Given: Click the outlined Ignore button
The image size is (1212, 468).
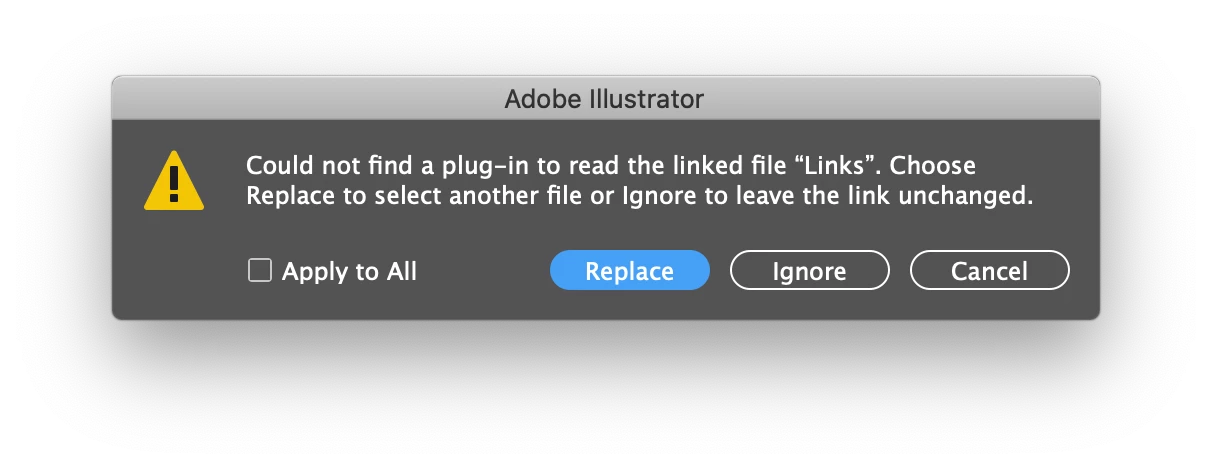Looking at the screenshot, I should (809, 271).
